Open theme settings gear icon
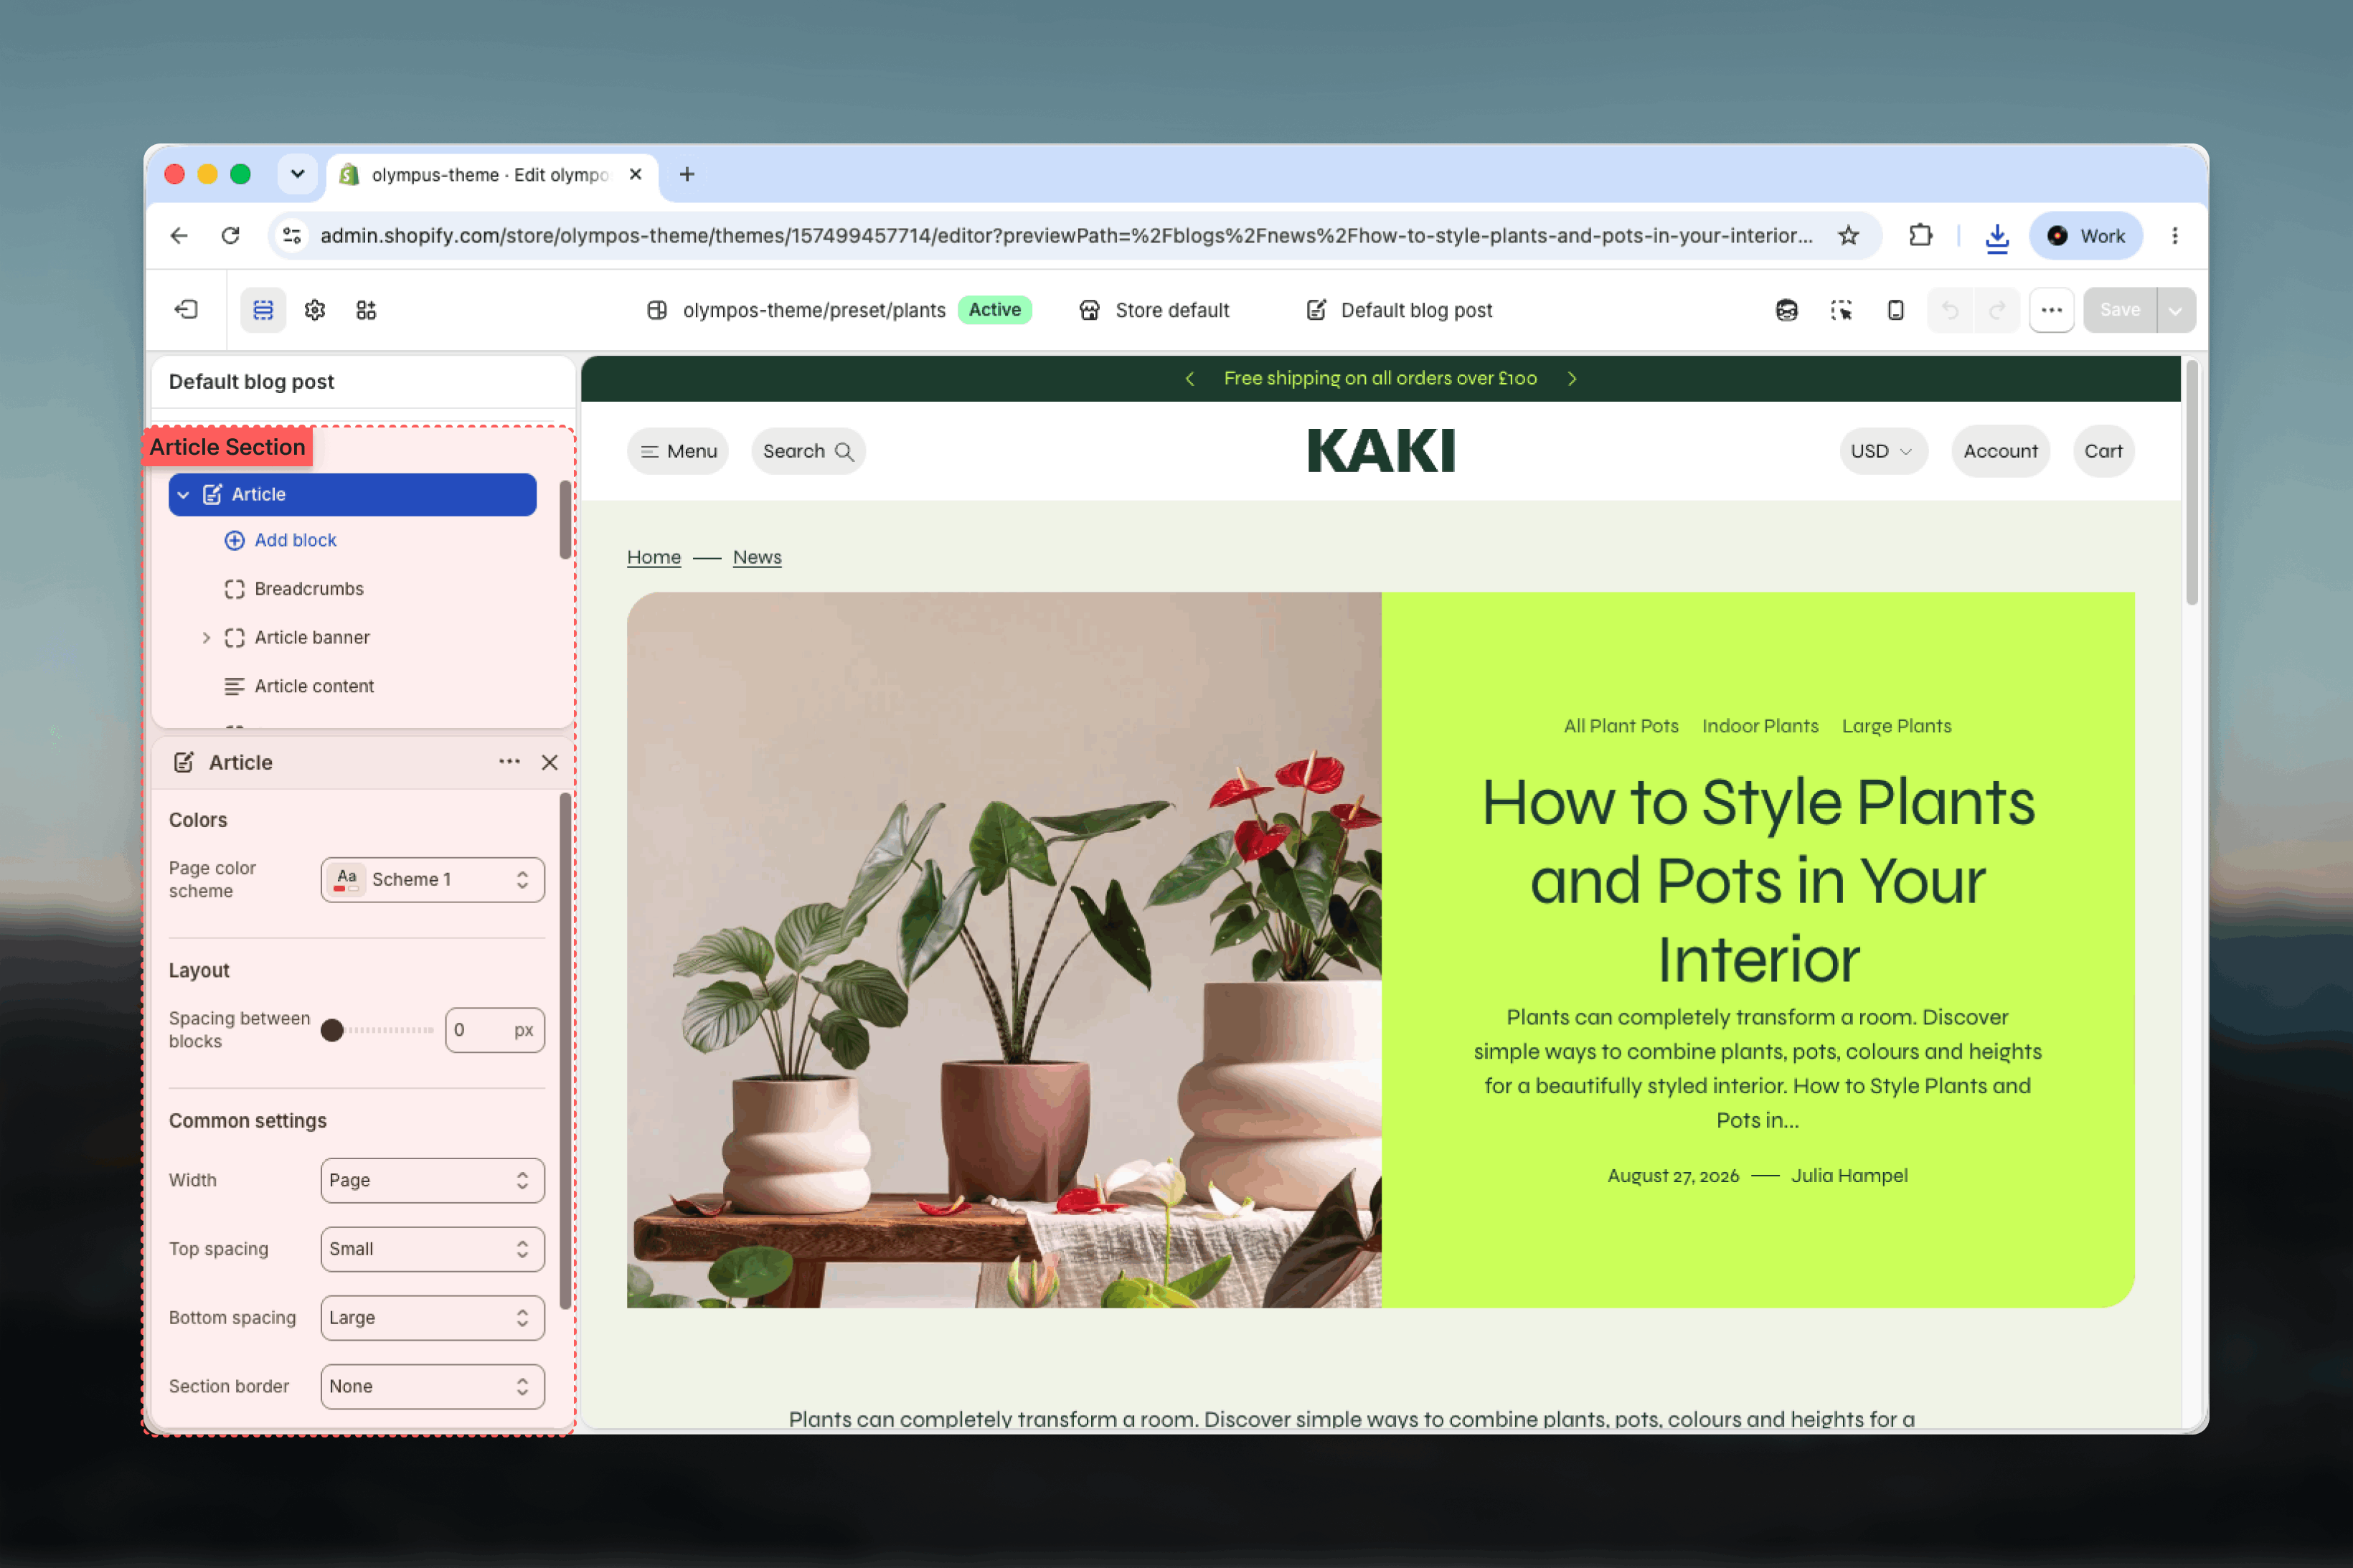 coord(315,310)
